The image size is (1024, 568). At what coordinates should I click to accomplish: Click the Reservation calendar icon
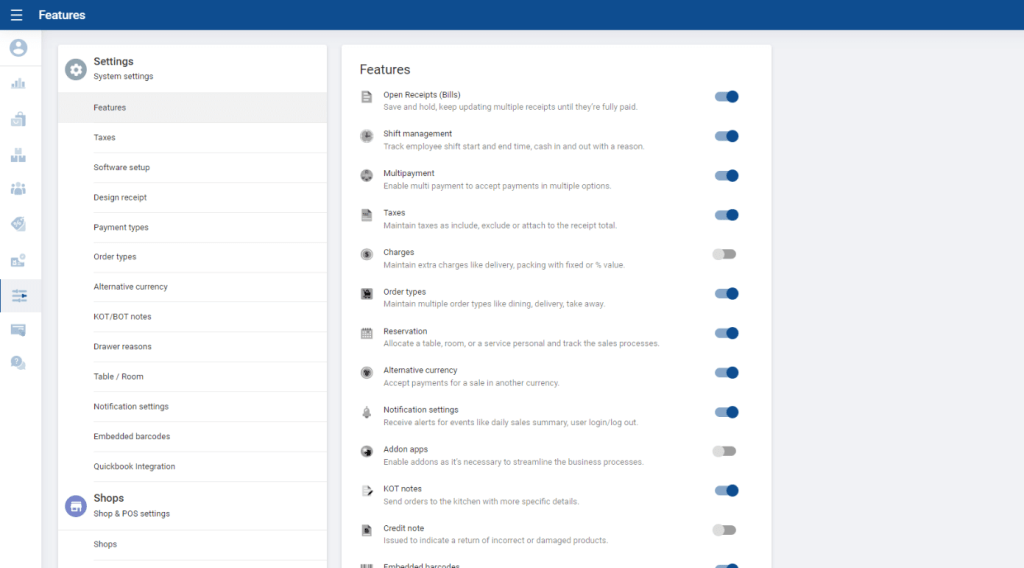pyautogui.click(x=366, y=333)
